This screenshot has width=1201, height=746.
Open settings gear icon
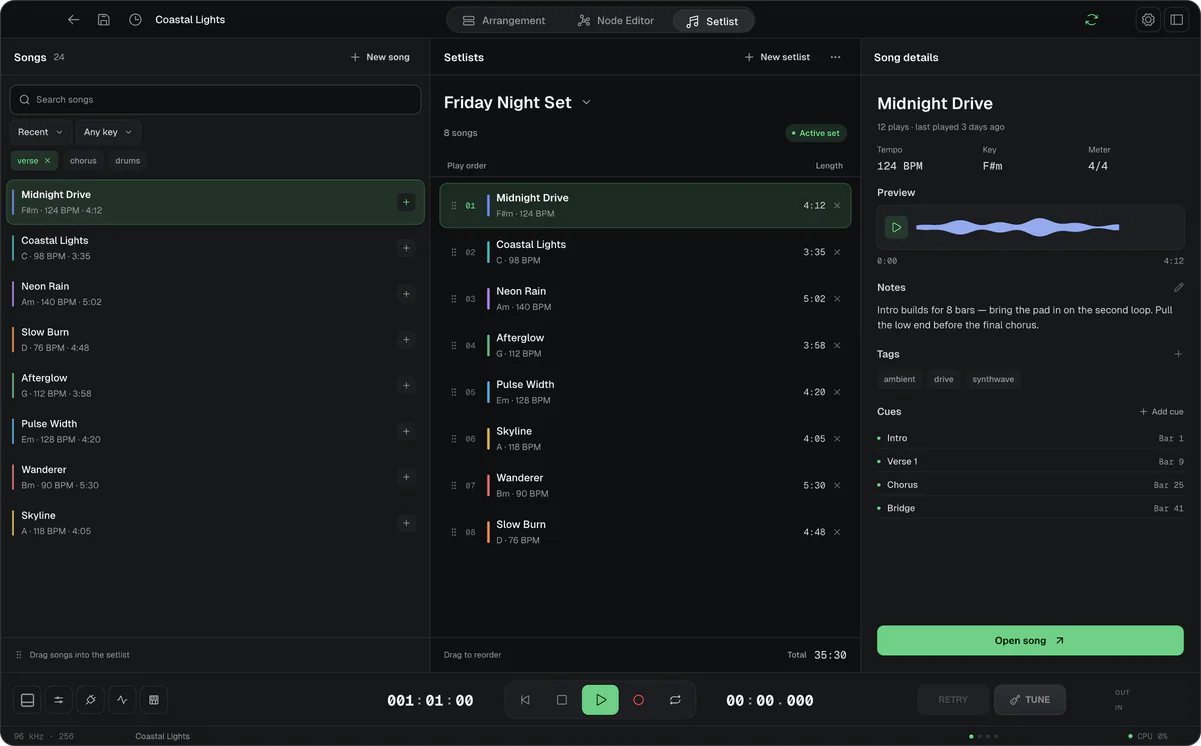point(1148,20)
